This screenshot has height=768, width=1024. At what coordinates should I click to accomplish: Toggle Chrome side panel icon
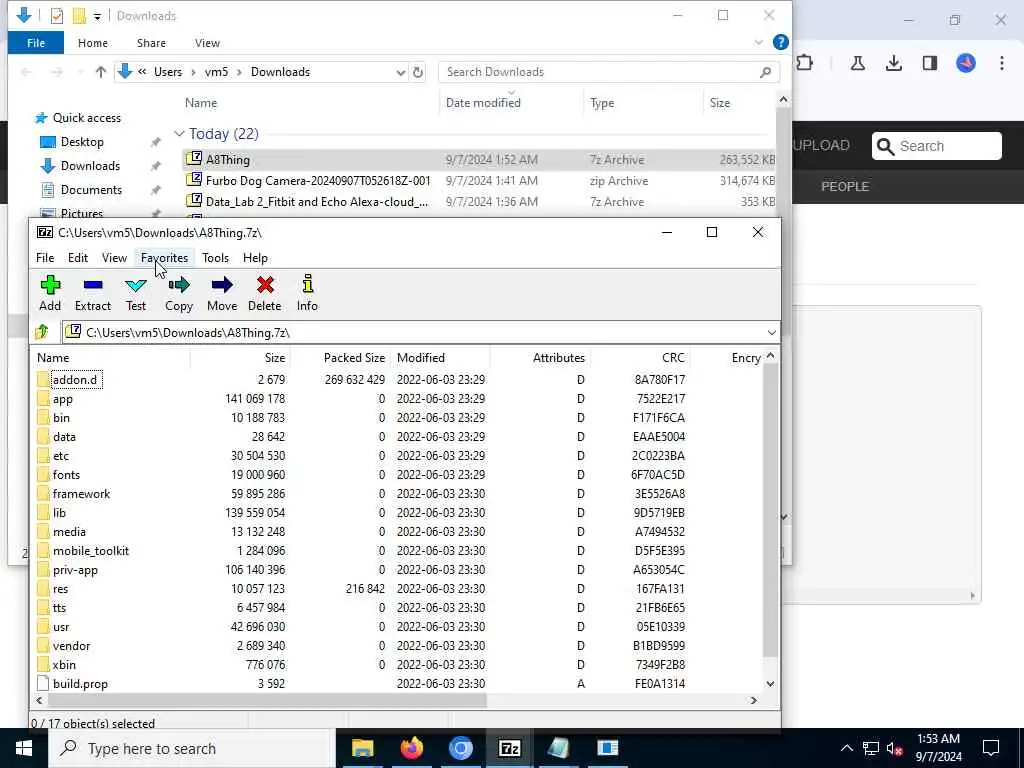click(929, 63)
